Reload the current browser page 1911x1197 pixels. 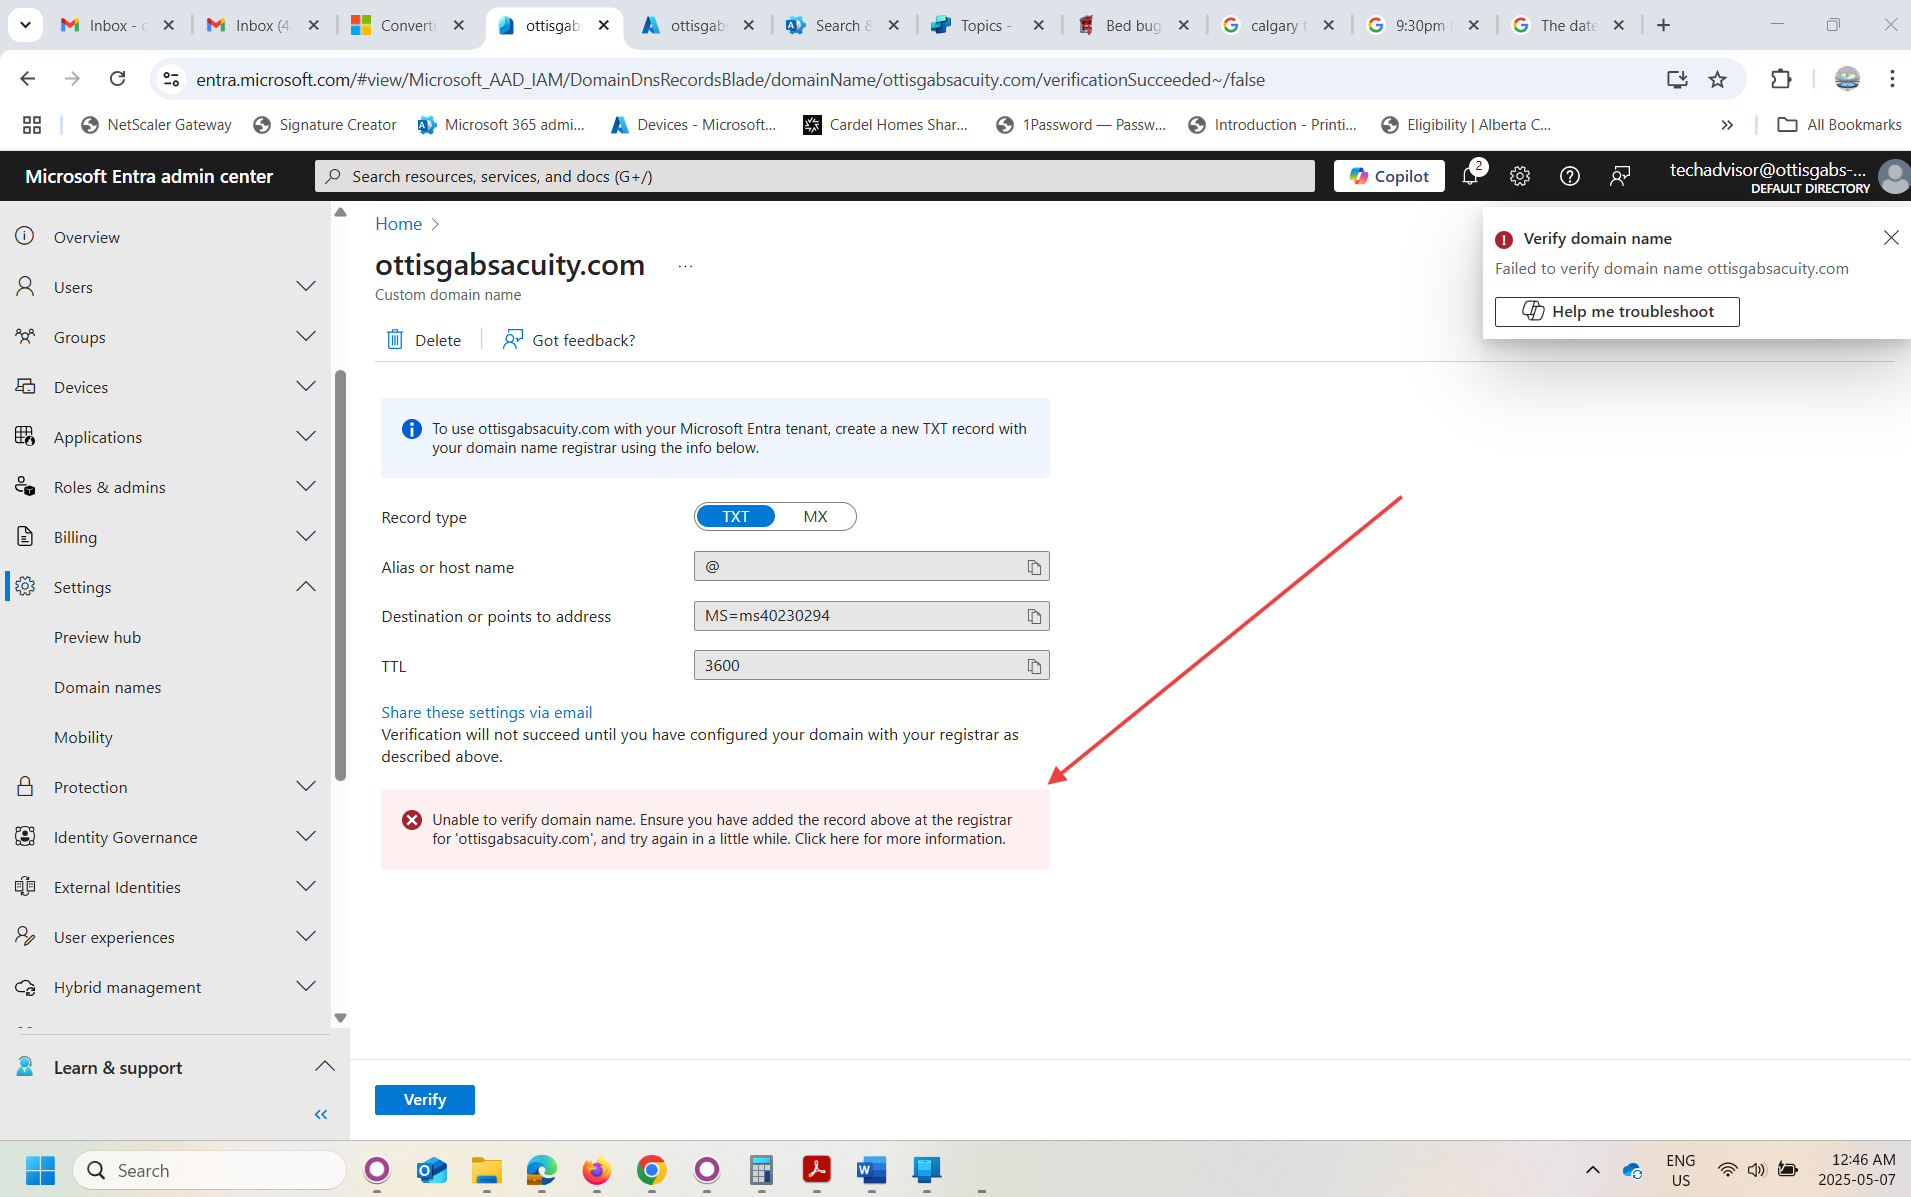[x=118, y=79]
